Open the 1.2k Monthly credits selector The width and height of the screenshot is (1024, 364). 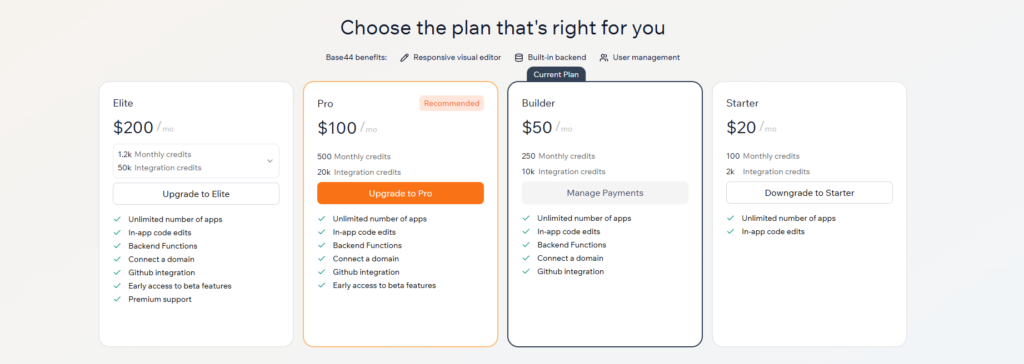[196, 161]
